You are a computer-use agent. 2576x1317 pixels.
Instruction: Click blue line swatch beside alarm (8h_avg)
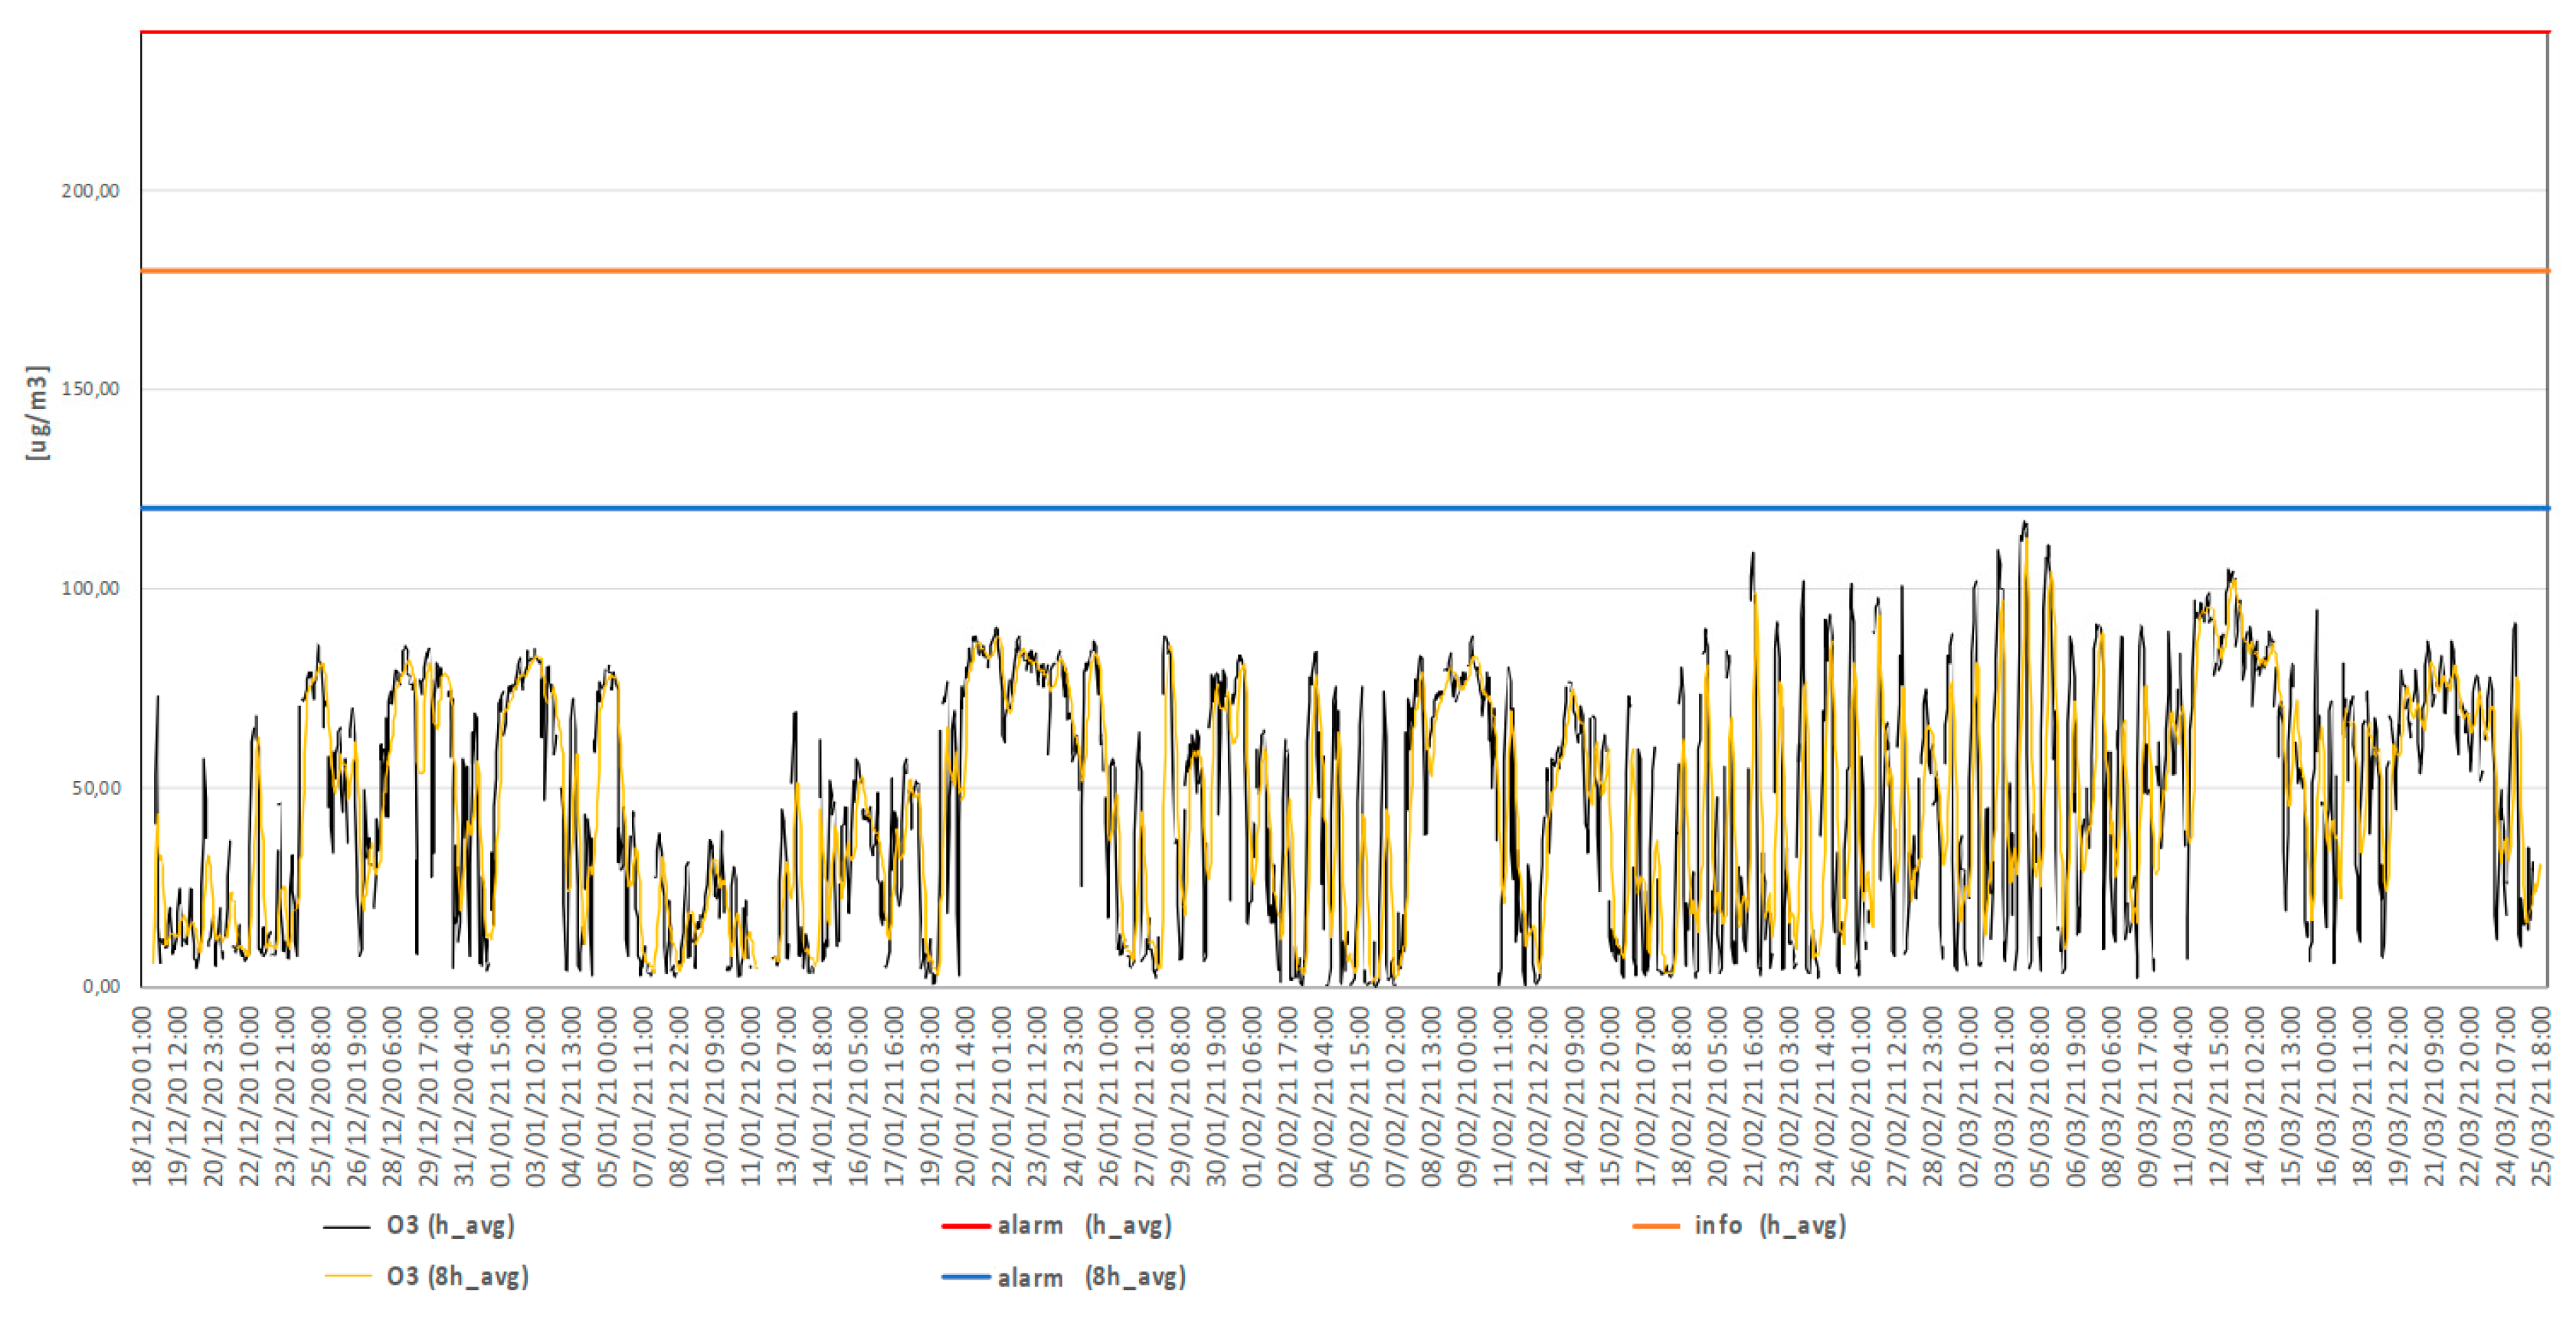click(965, 1278)
